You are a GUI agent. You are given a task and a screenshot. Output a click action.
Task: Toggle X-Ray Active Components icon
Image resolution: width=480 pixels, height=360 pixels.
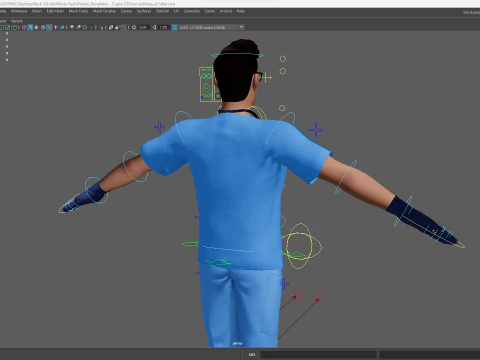click(117, 27)
